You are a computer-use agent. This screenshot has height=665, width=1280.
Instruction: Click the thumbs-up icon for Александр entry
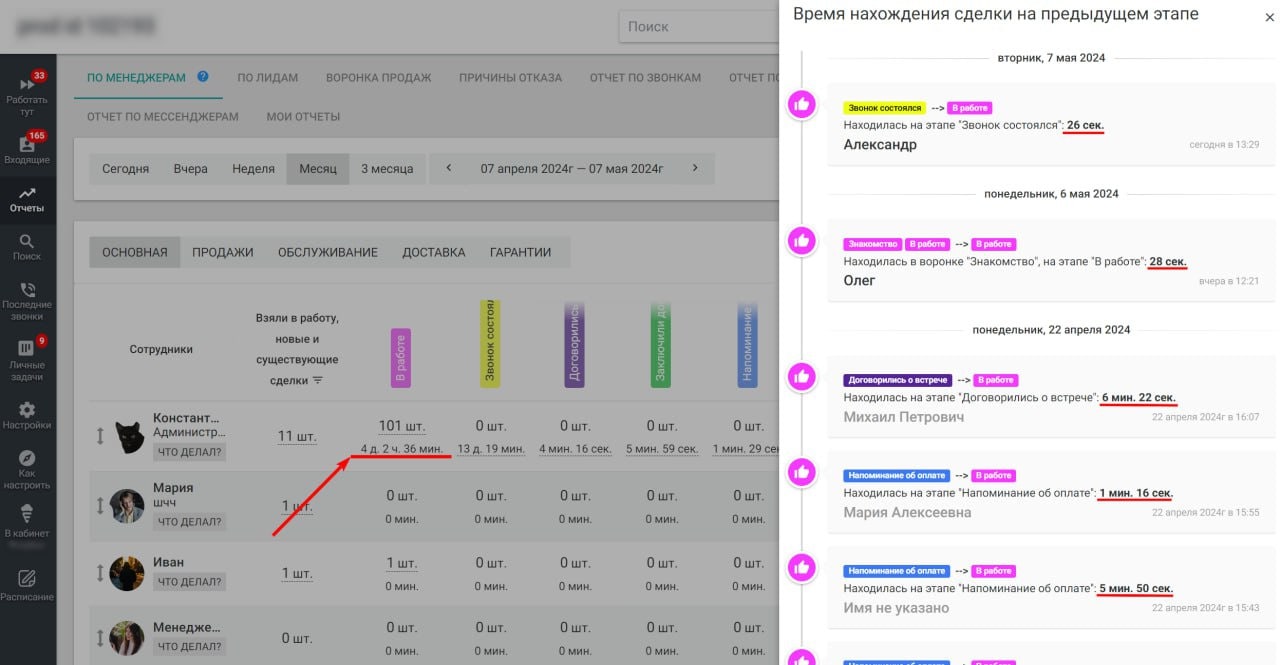pyautogui.click(x=801, y=103)
